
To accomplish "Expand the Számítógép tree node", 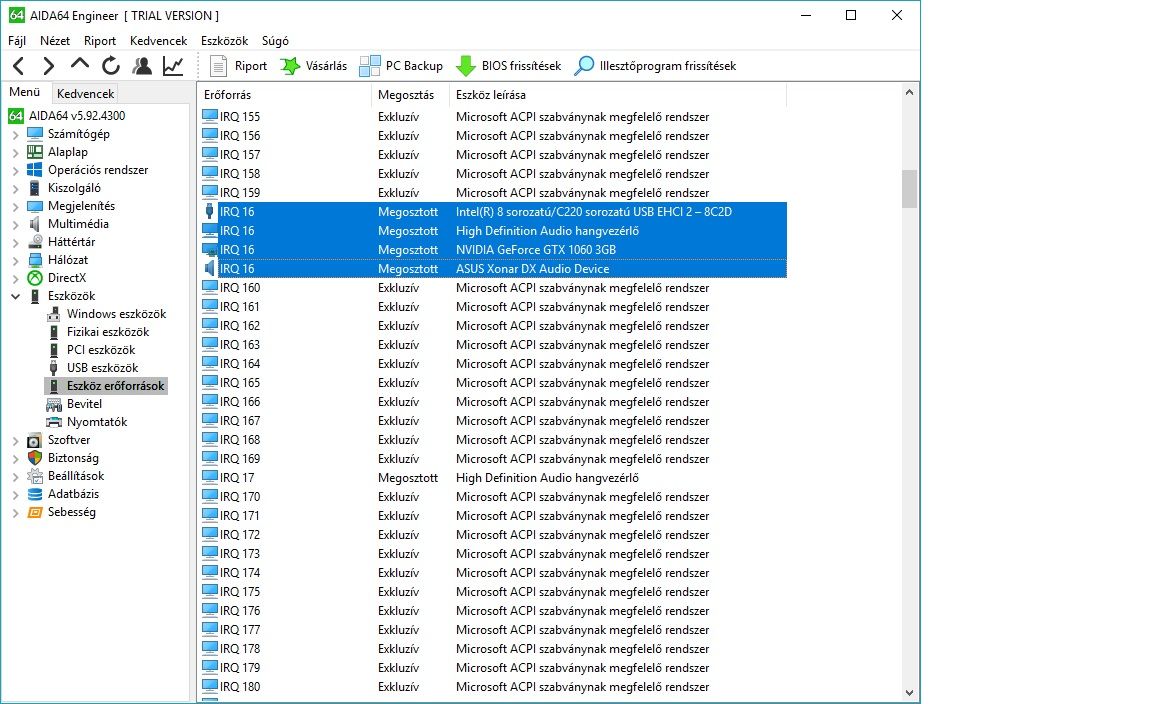I will point(15,134).
